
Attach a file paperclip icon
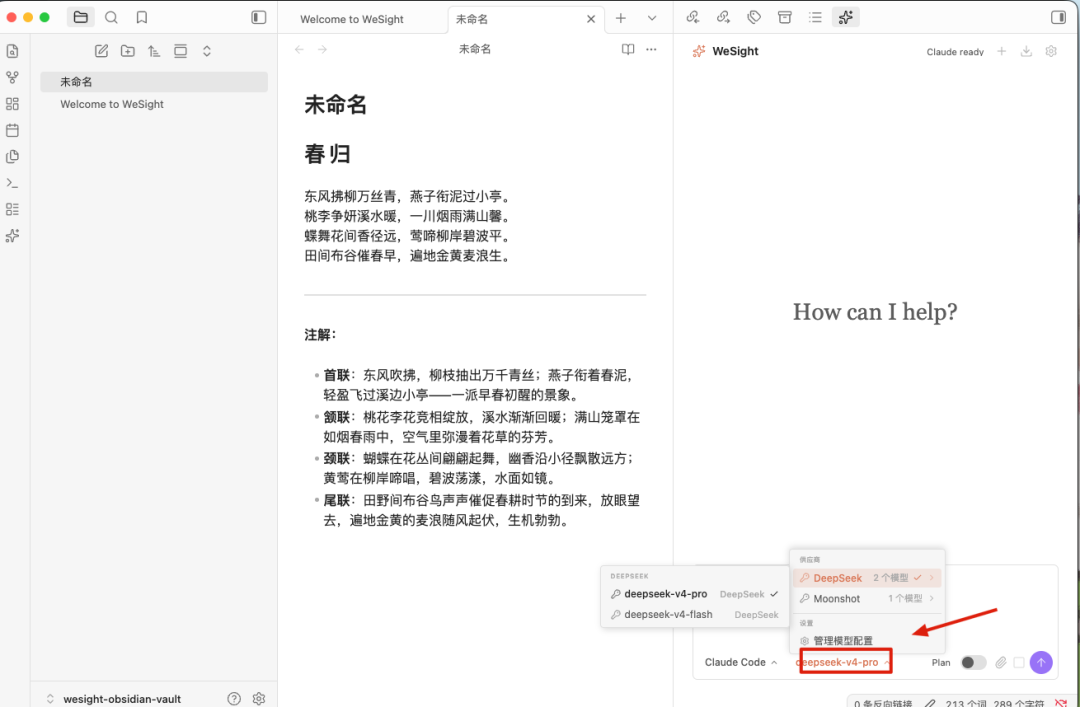pyautogui.click(x=1001, y=662)
